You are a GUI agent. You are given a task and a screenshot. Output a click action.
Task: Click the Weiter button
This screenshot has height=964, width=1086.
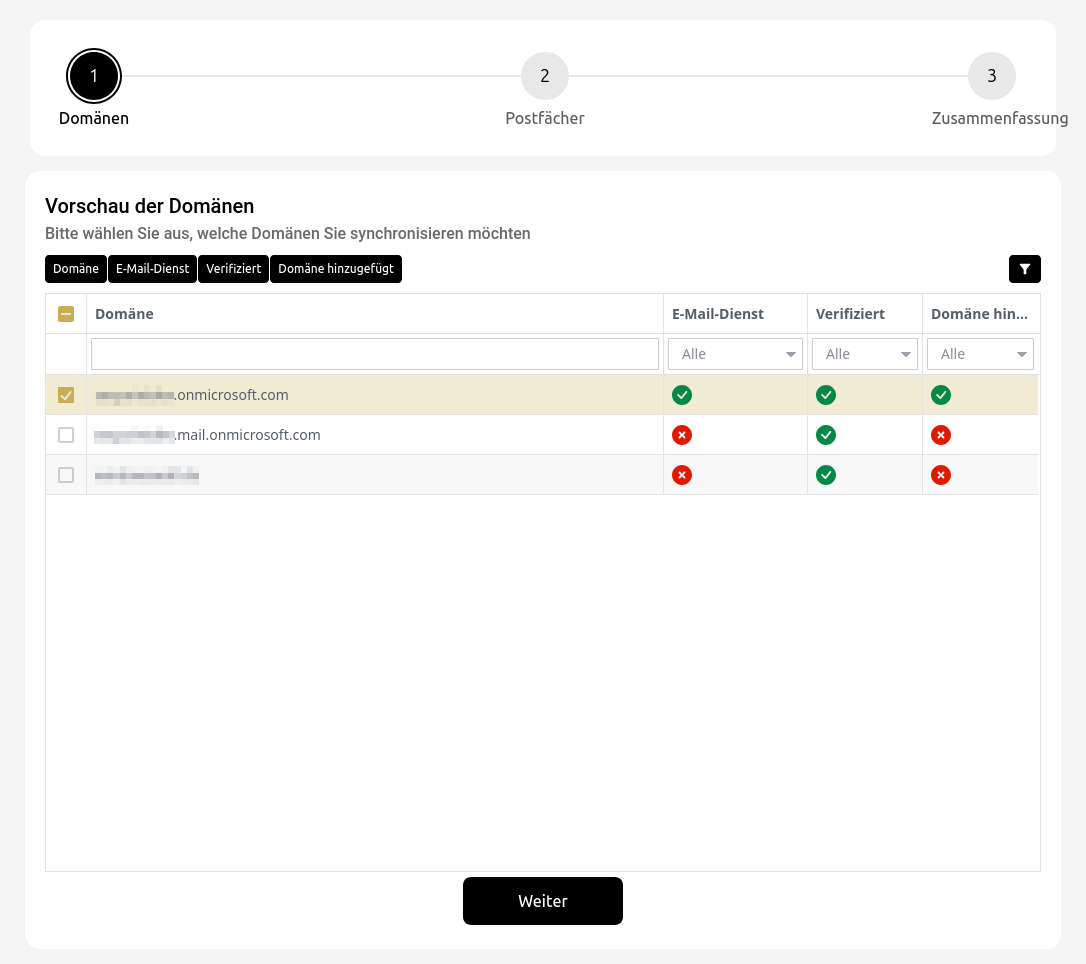pyautogui.click(x=543, y=901)
